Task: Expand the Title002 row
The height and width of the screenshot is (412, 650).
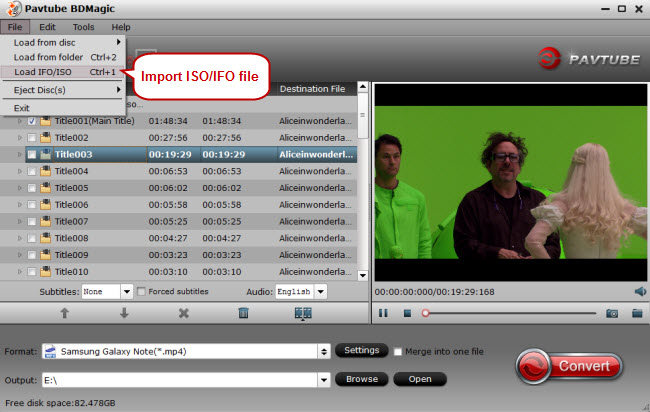Action: pos(19,138)
